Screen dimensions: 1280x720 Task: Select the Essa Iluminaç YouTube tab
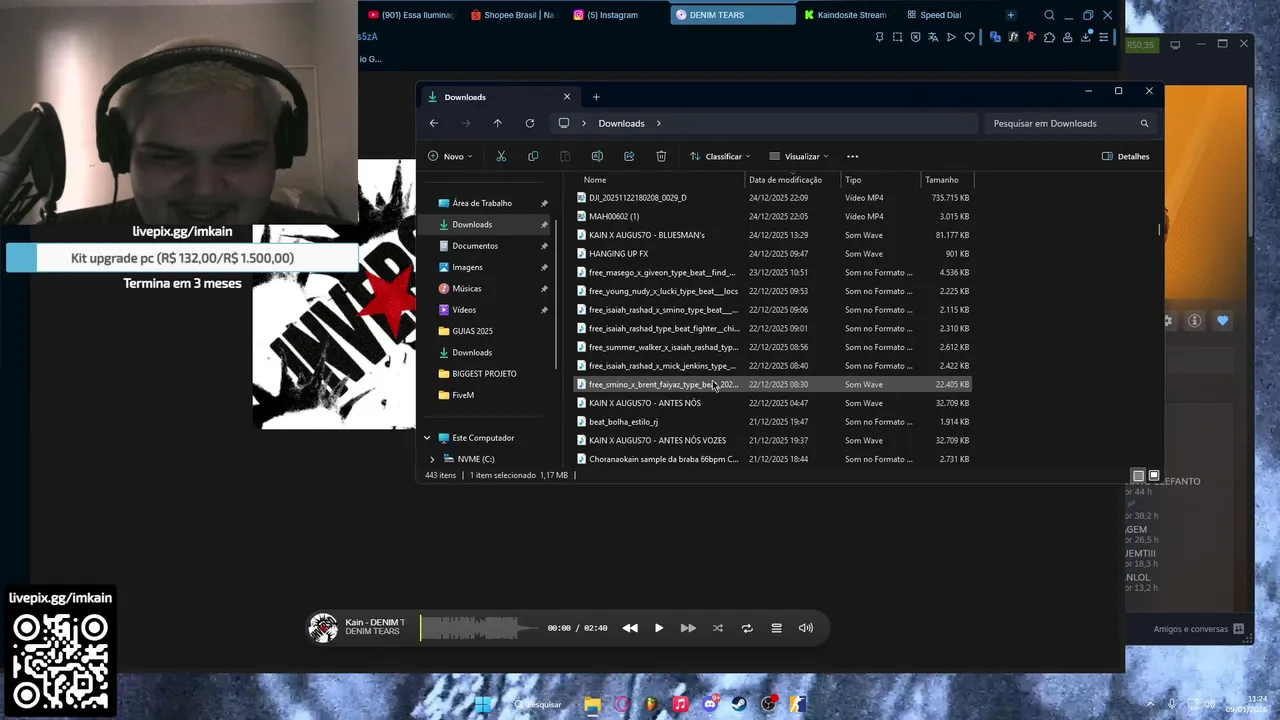click(x=410, y=15)
